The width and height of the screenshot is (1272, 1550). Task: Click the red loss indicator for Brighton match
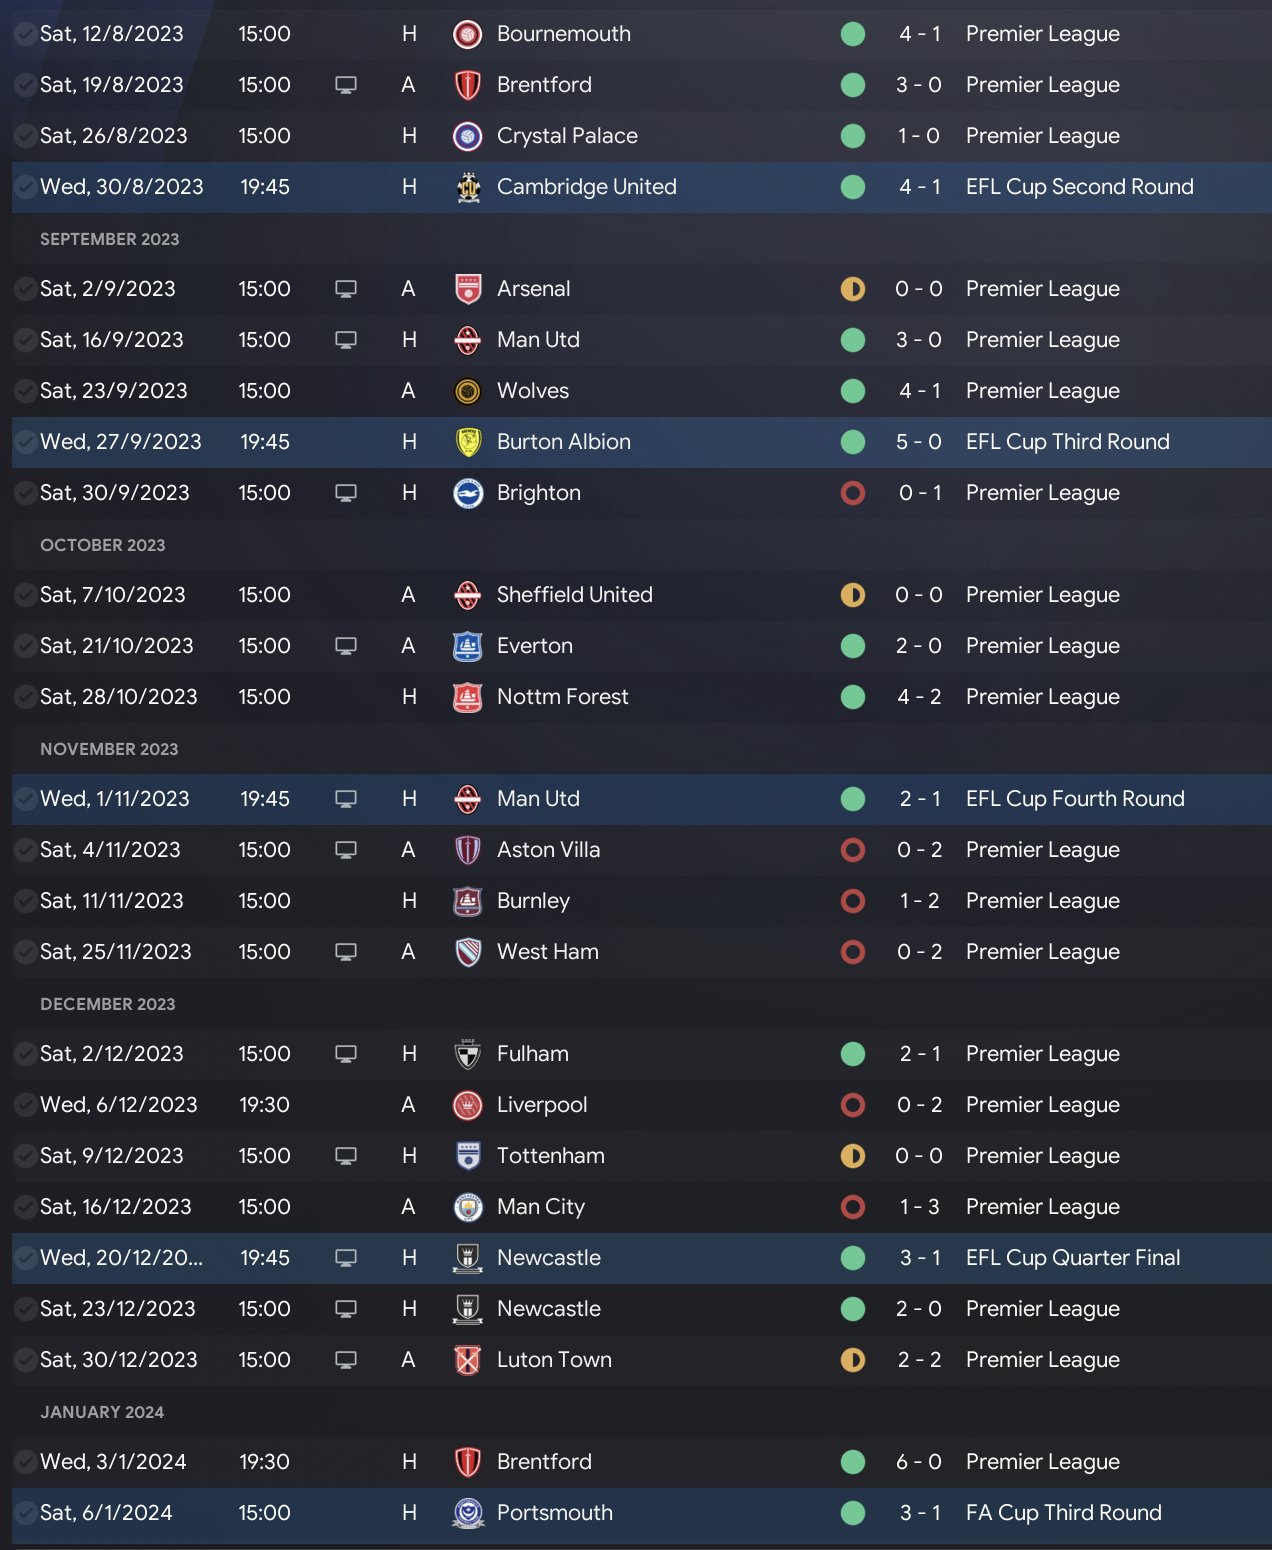coord(853,493)
